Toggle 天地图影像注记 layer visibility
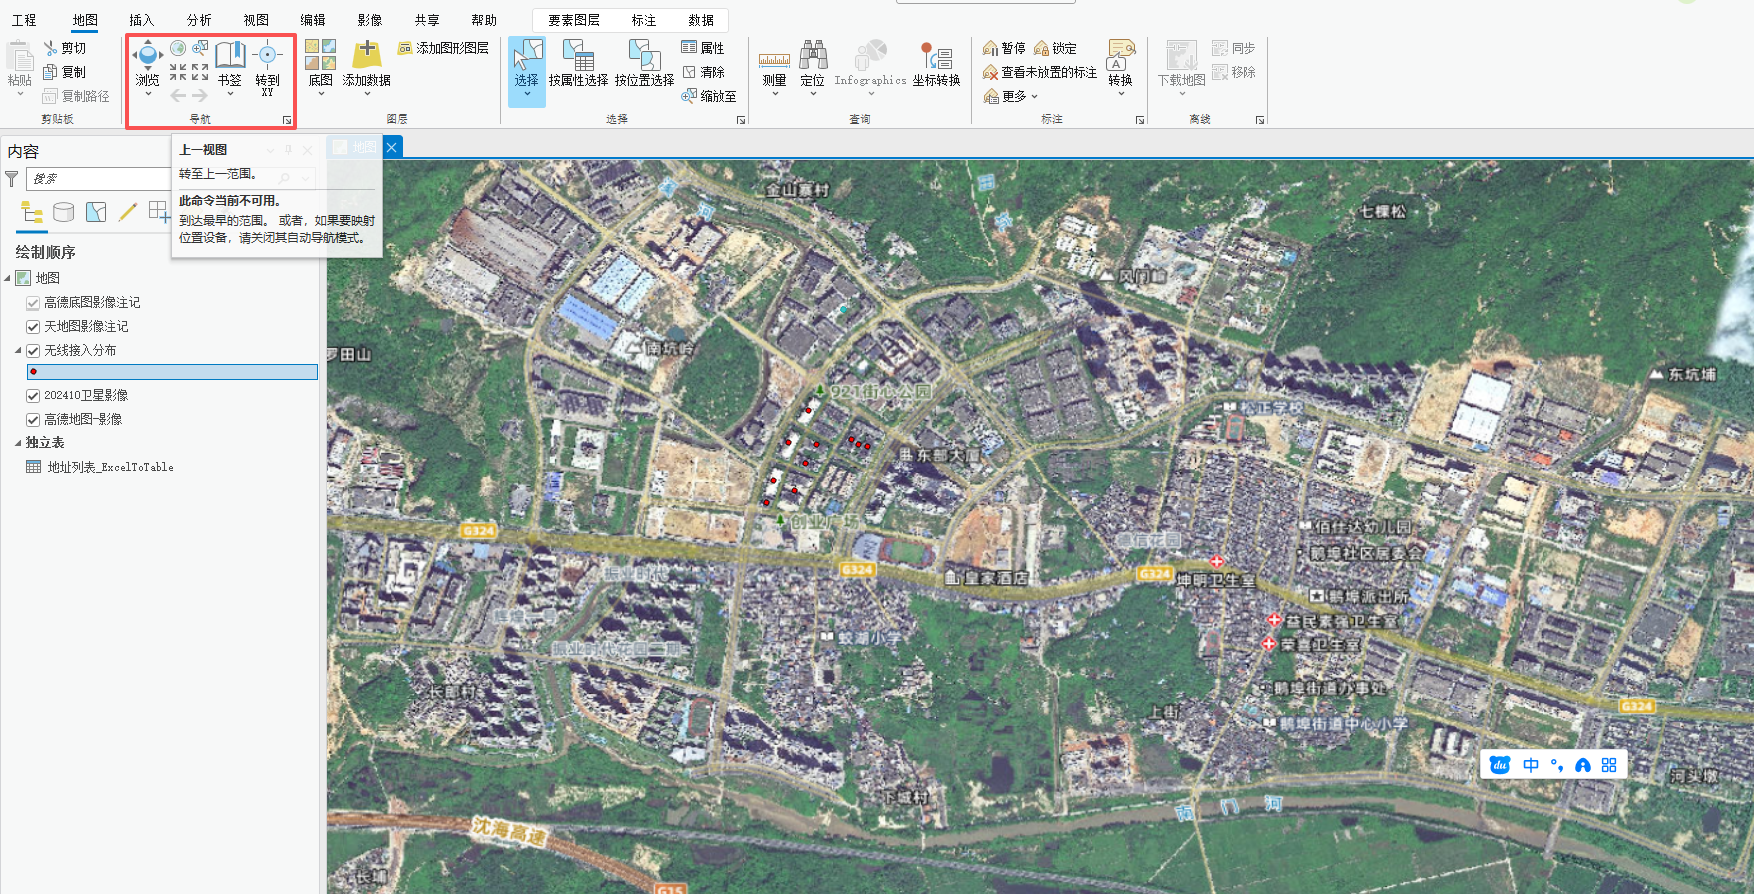The image size is (1754, 894). [33, 327]
